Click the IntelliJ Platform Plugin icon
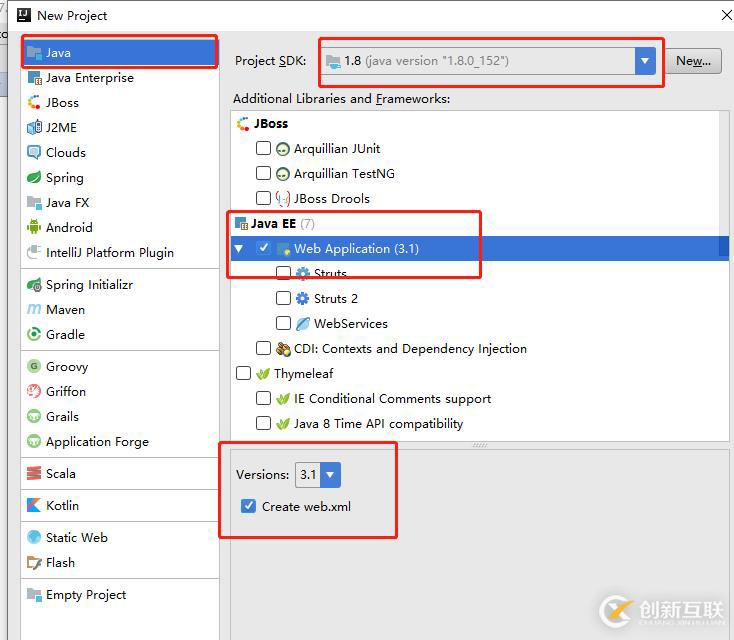 coord(34,252)
